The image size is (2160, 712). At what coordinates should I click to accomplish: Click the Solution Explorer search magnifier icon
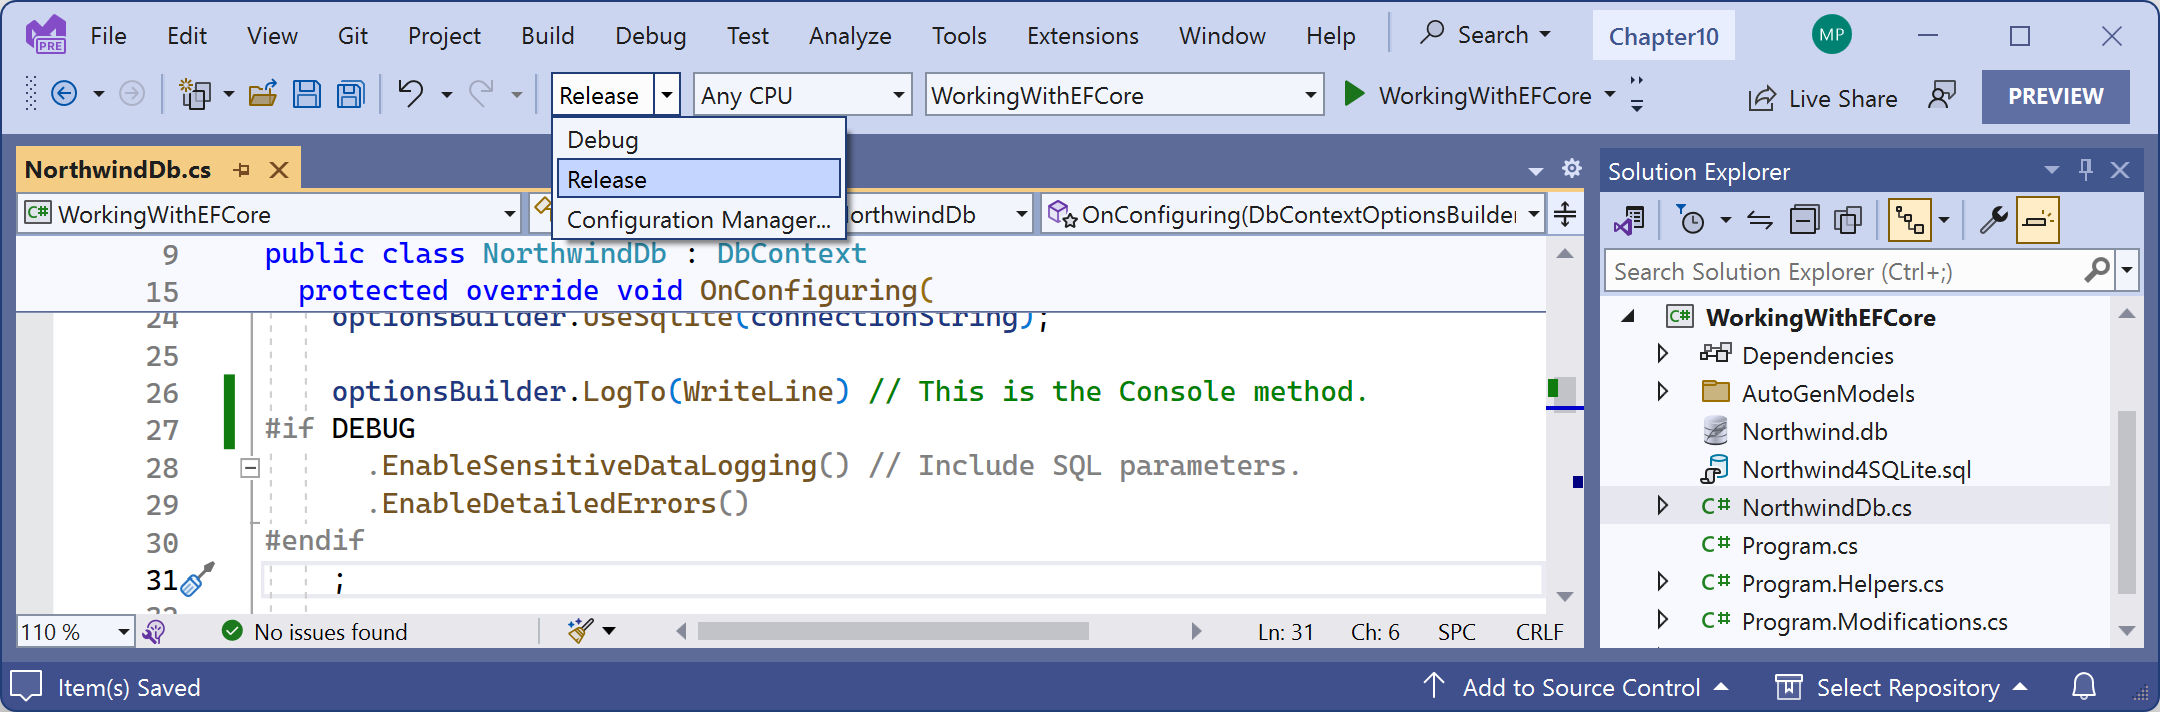[2097, 270]
